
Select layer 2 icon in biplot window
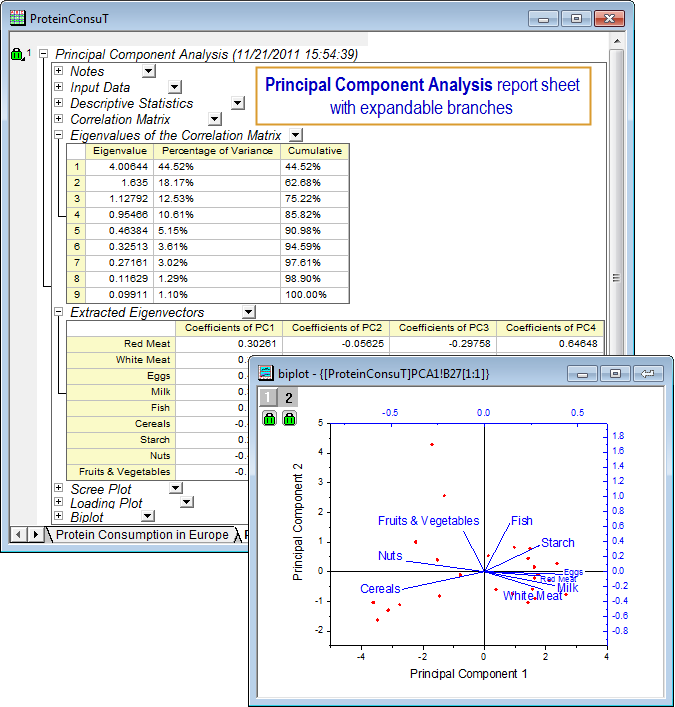click(289, 397)
